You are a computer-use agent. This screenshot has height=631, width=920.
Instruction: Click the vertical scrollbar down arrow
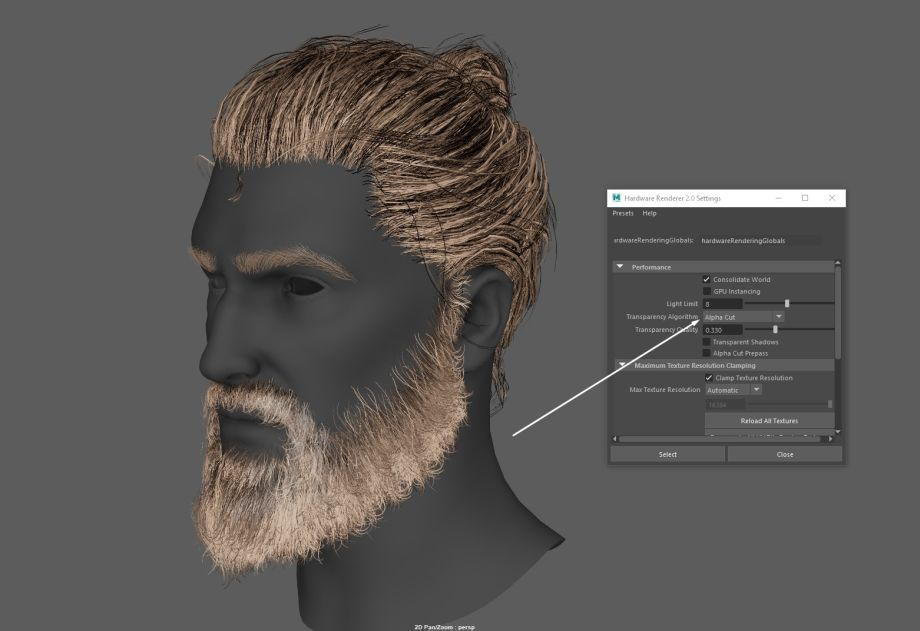pyautogui.click(x=838, y=431)
